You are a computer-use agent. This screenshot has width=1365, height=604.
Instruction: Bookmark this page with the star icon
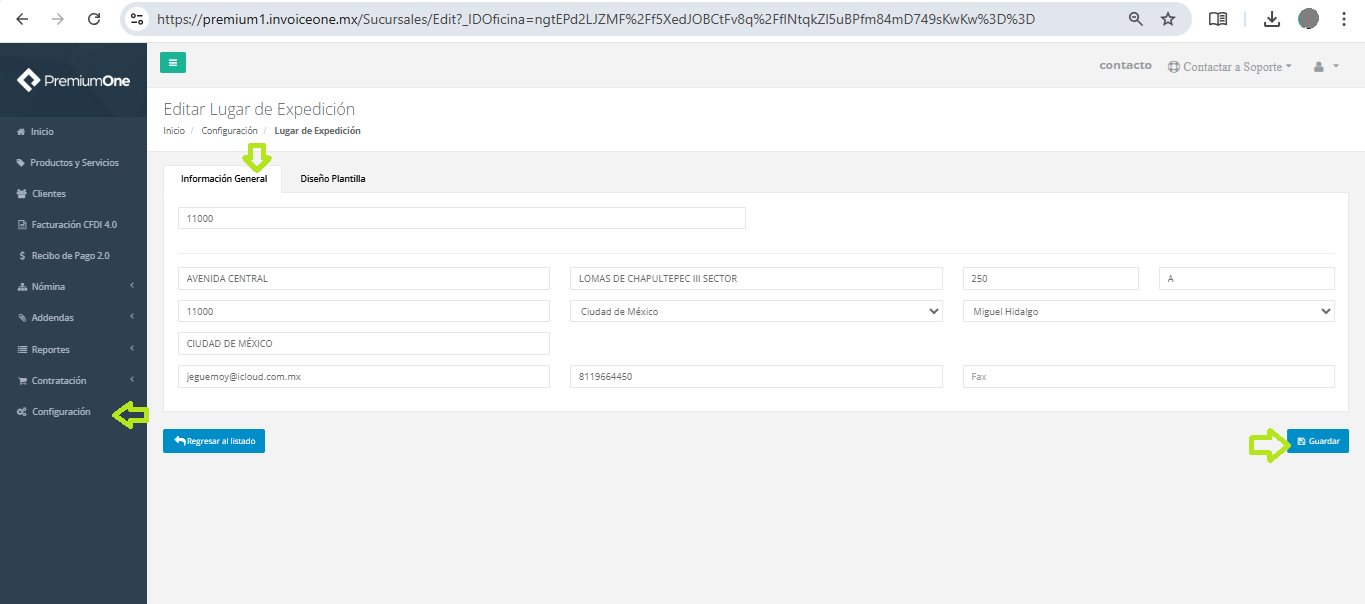[x=1168, y=19]
